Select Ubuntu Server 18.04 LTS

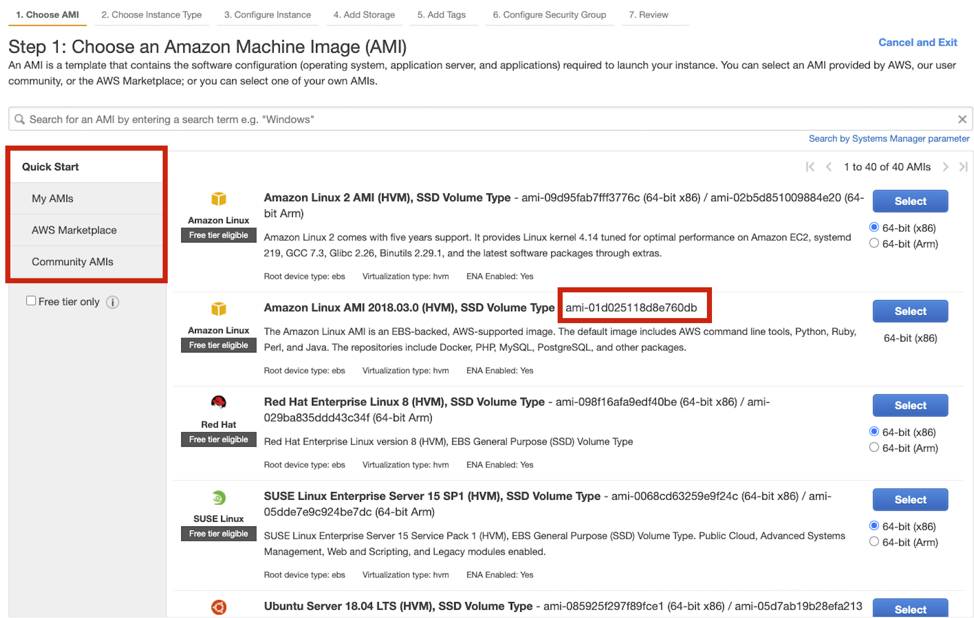910,608
